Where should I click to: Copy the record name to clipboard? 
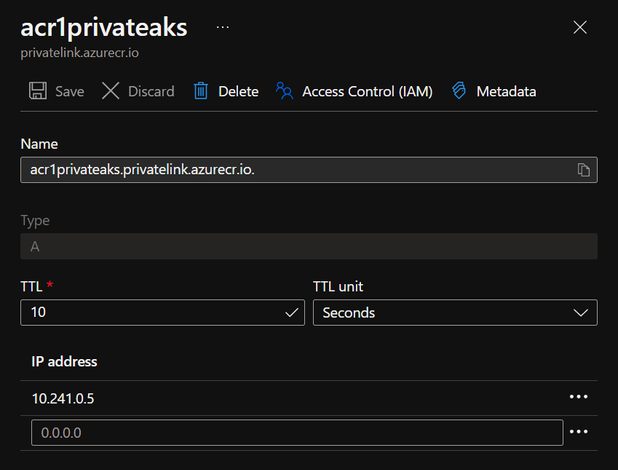point(584,170)
